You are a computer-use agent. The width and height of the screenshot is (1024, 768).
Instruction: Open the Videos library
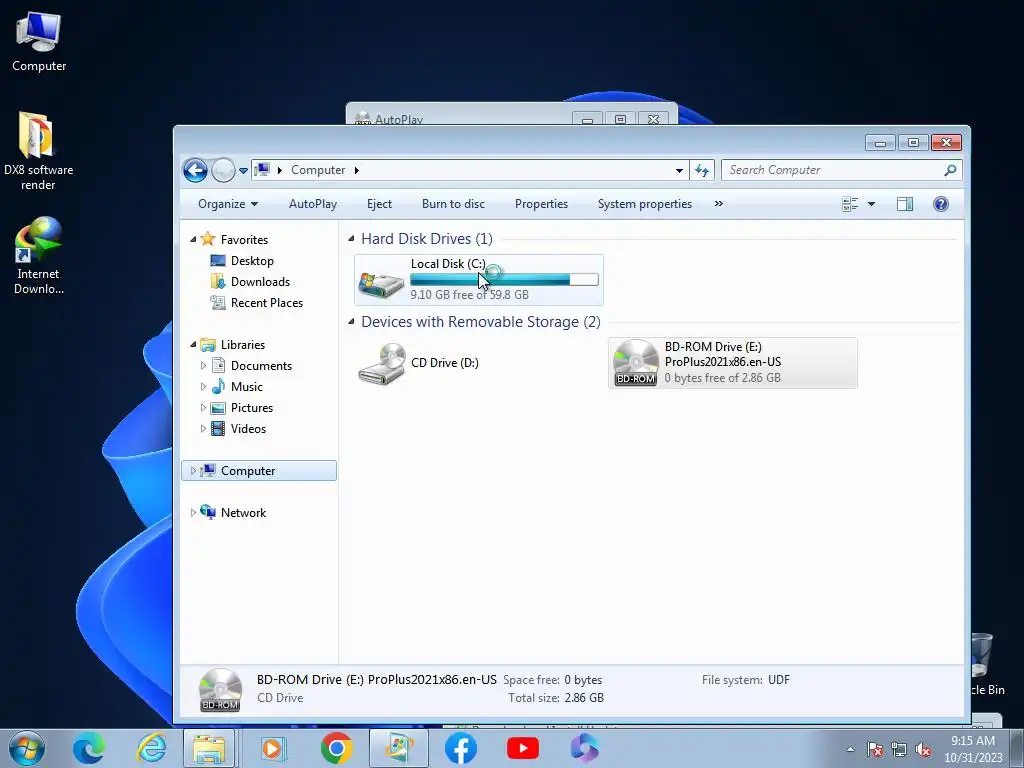[x=248, y=428]
